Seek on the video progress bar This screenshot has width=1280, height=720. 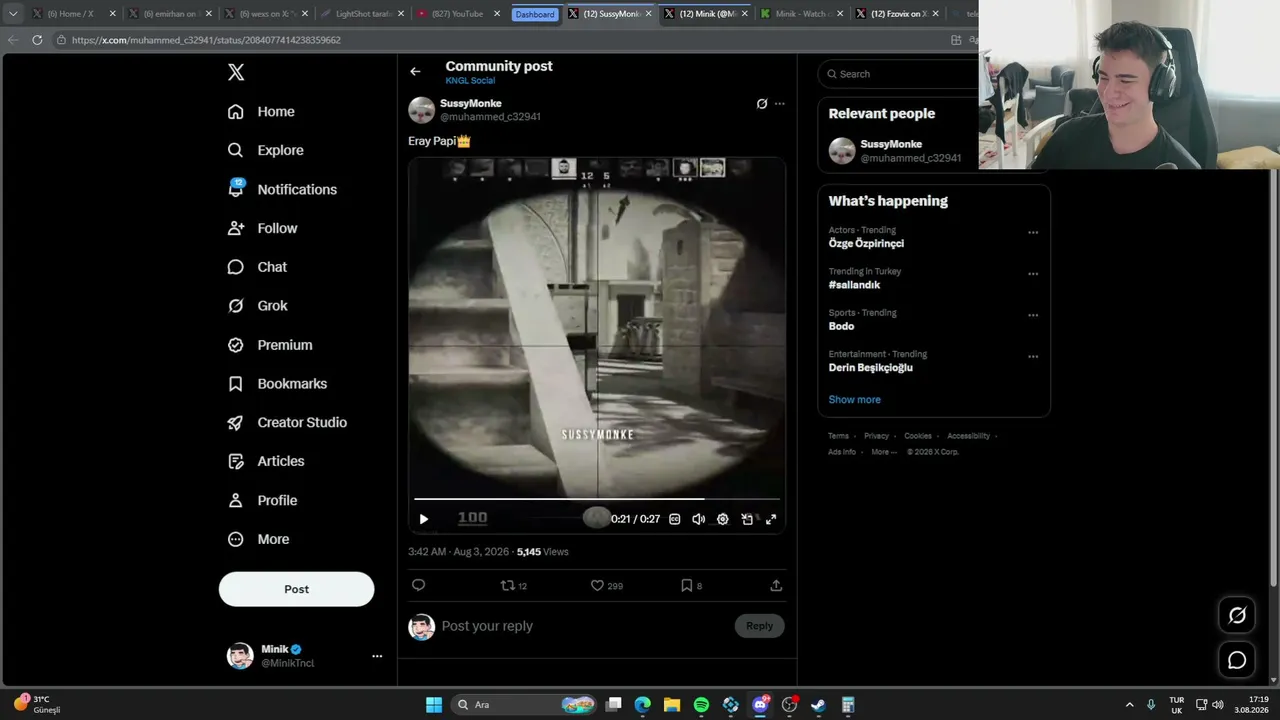click(597, 498)
